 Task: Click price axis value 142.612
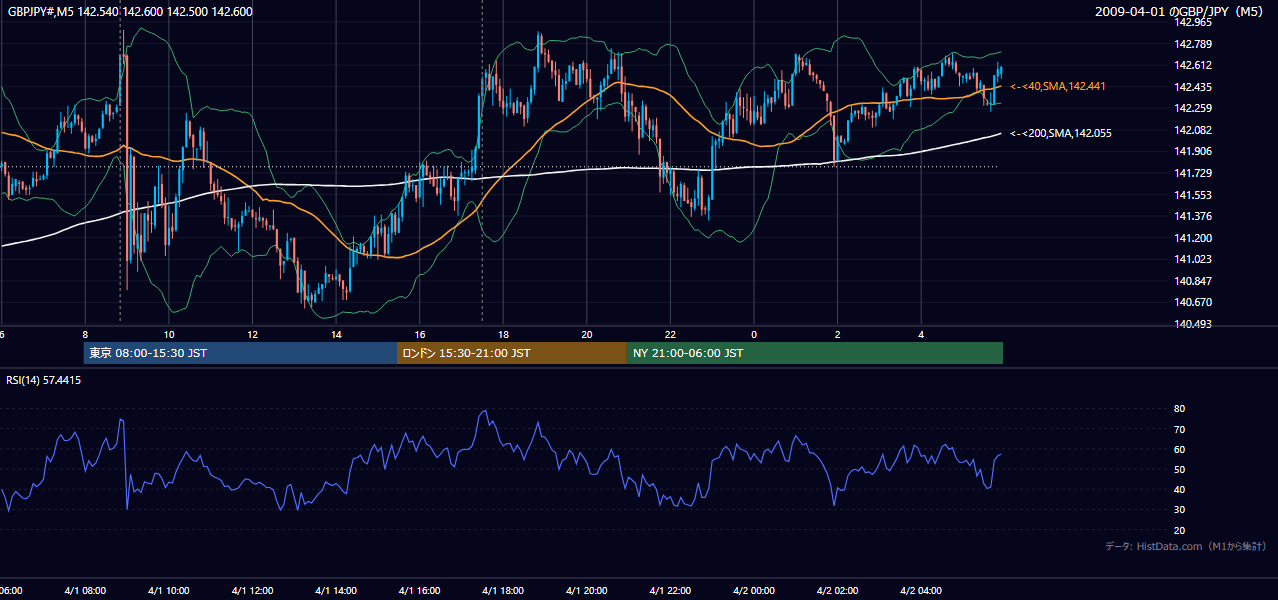[1192, 65]
